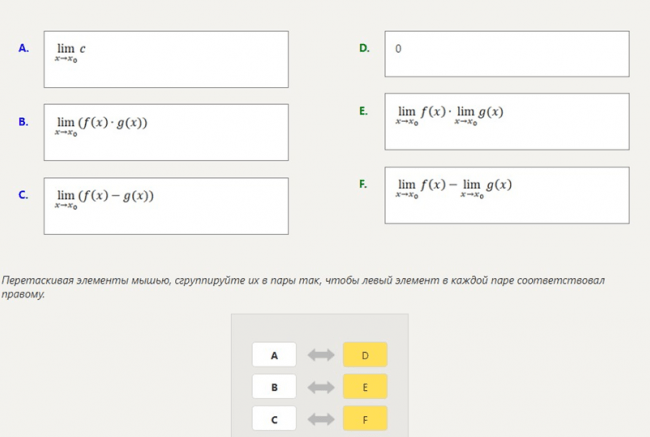Image resolution: width=650 pixels, height=437 pixels.
Task: Click the blue C. label
Action: 24,195
